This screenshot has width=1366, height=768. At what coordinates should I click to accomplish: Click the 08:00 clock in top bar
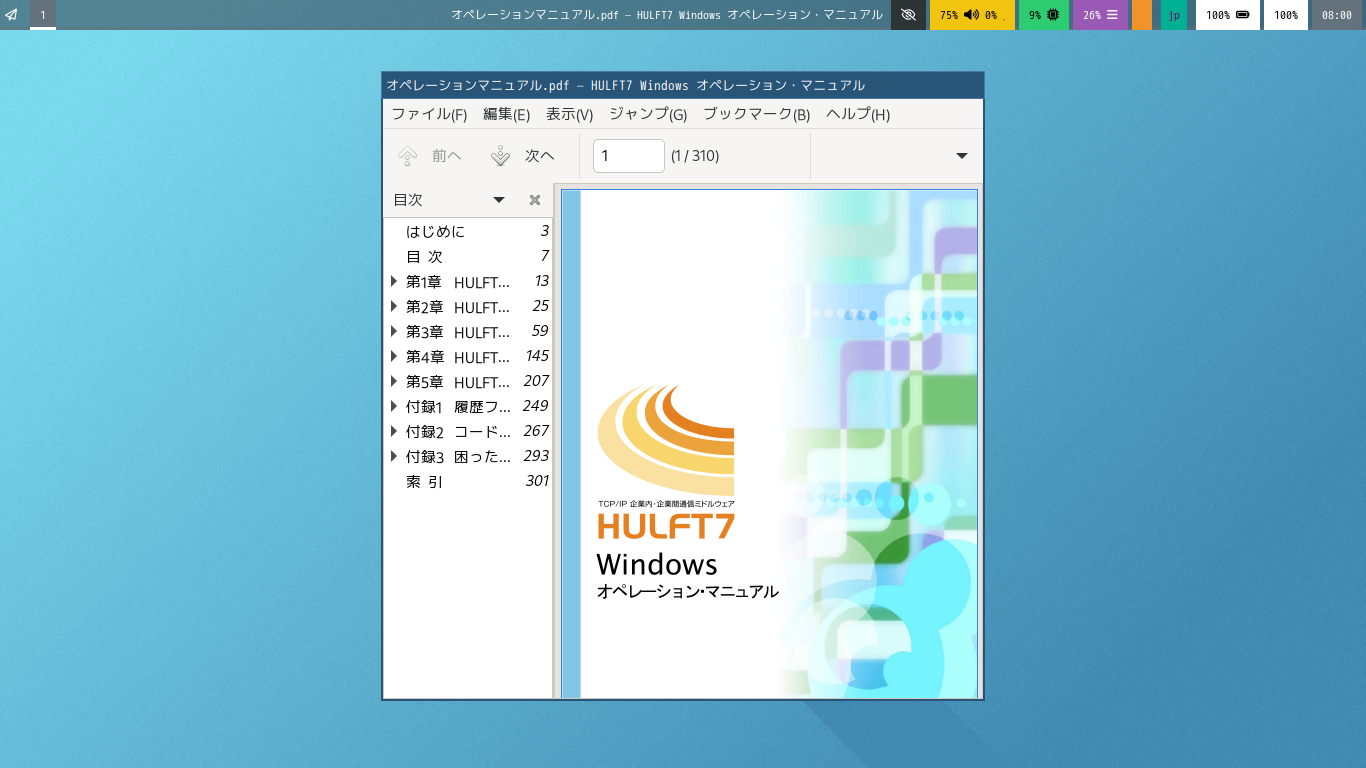[x=1337, y=15]
